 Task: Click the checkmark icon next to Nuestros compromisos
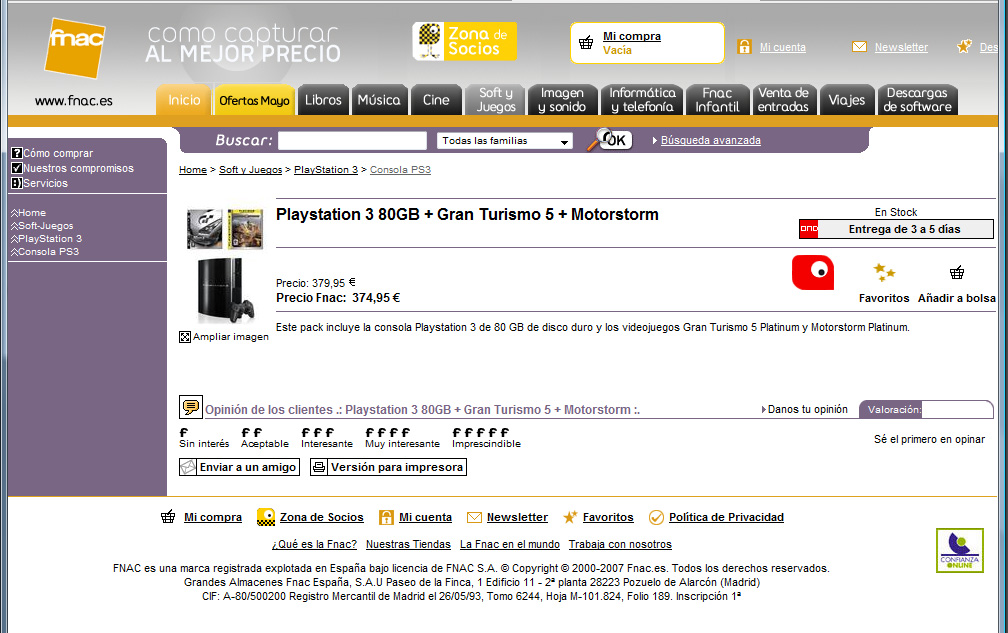17,168
